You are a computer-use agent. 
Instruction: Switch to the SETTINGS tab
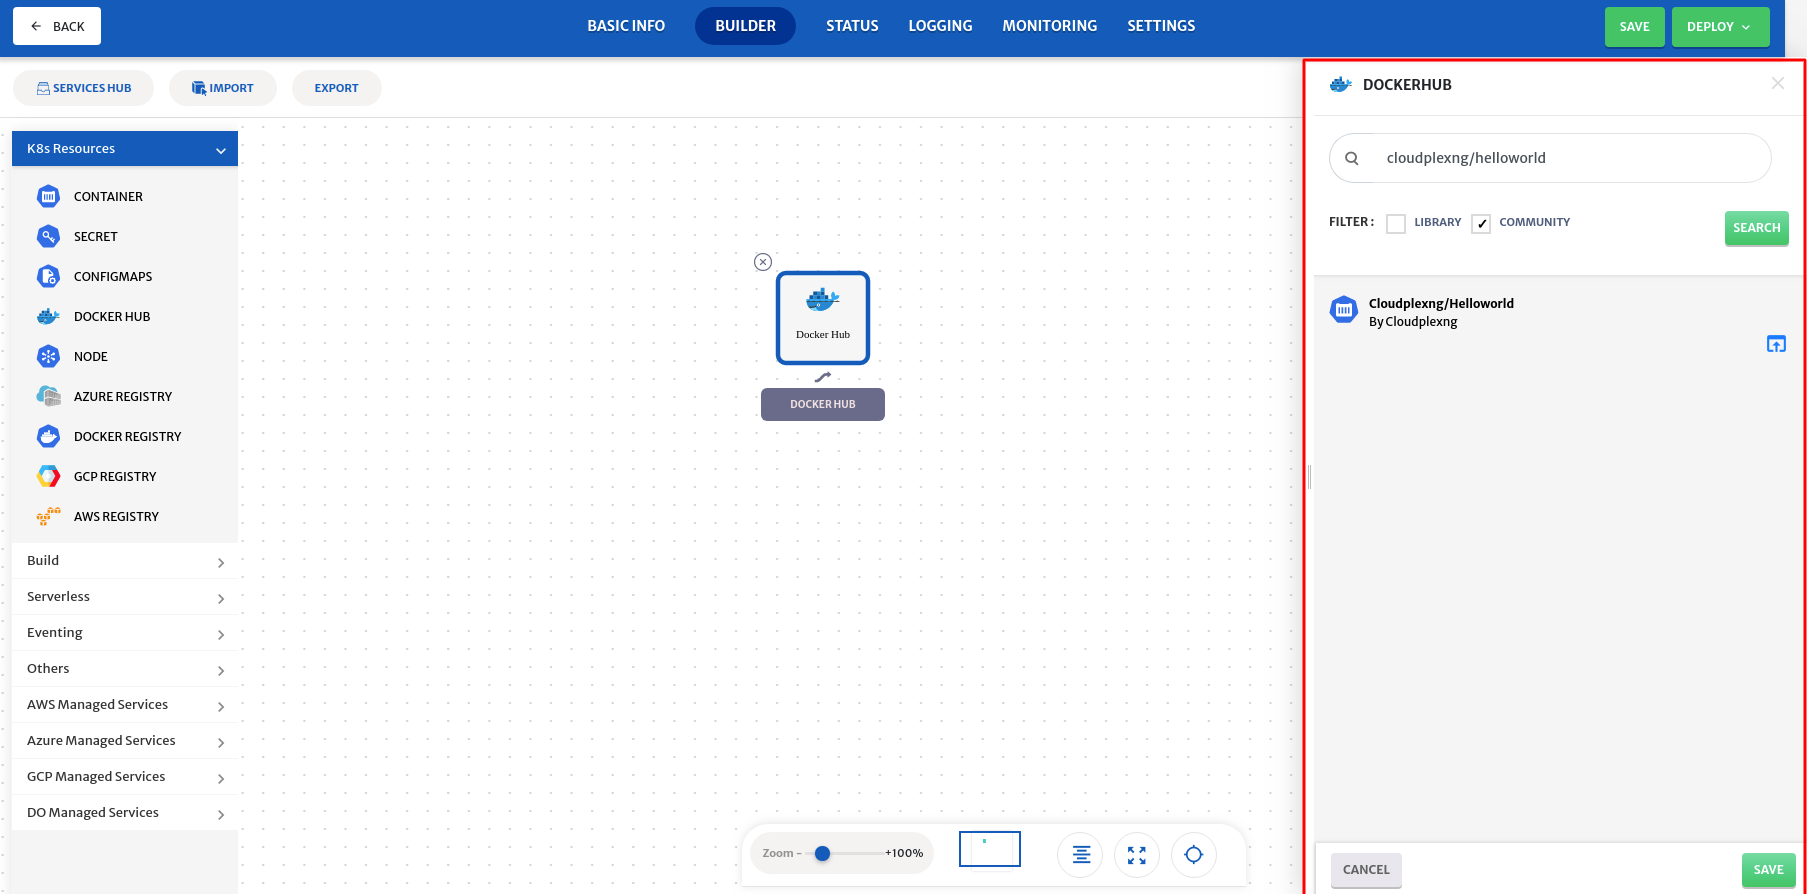click(1161, 26)
